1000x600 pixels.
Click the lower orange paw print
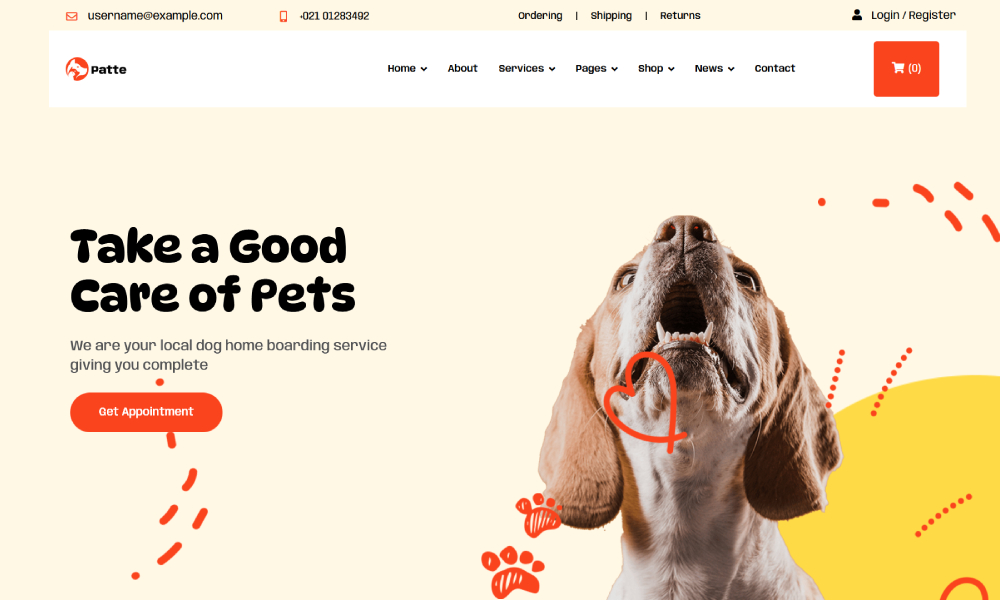pos(512,571)
